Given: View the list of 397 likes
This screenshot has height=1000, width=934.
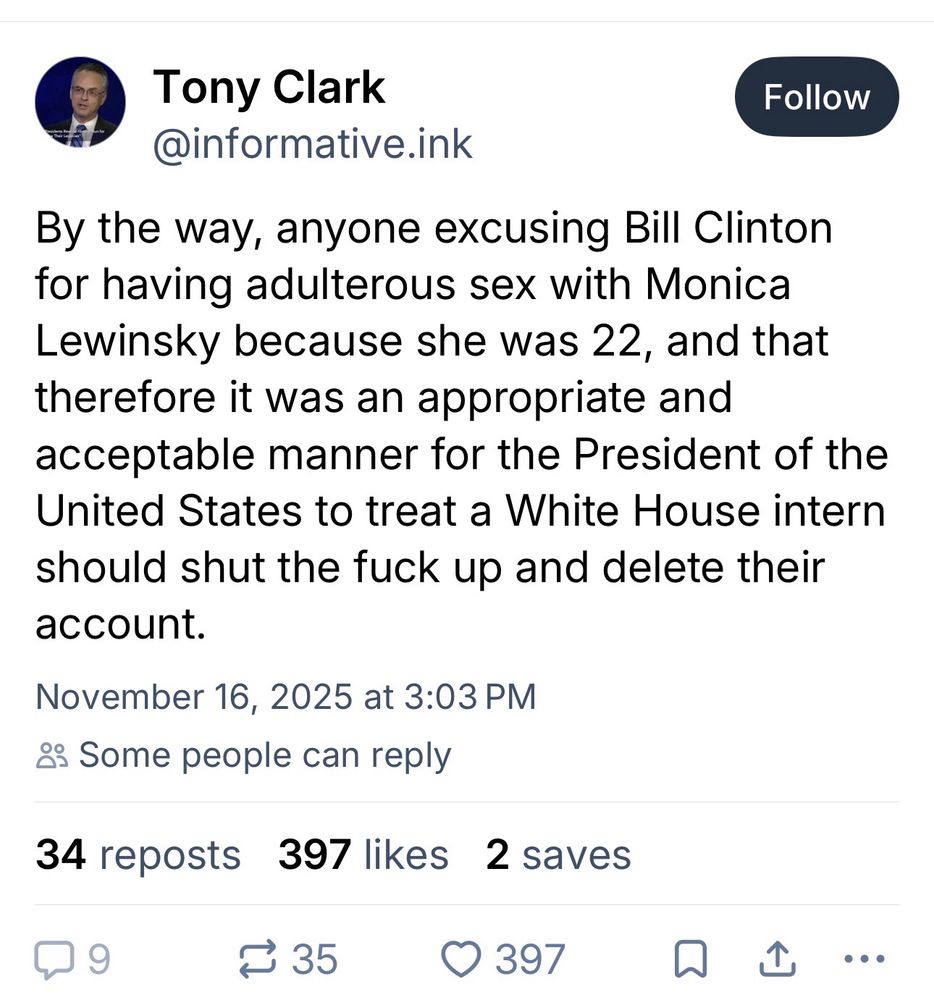Looking at the screenshot, I should click(x=363, y=854).
